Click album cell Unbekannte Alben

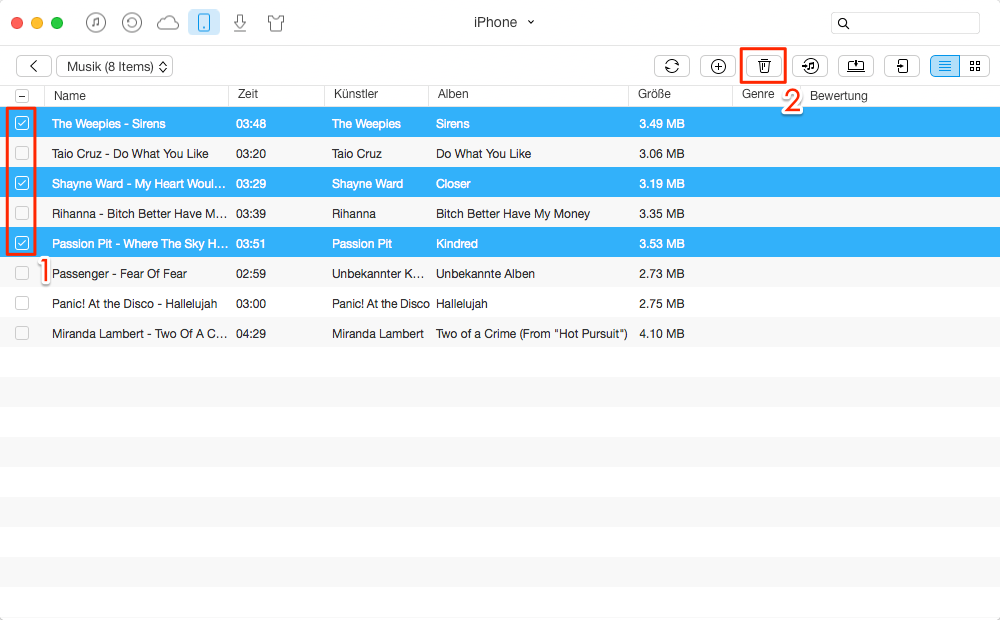[x=485, y=274]
